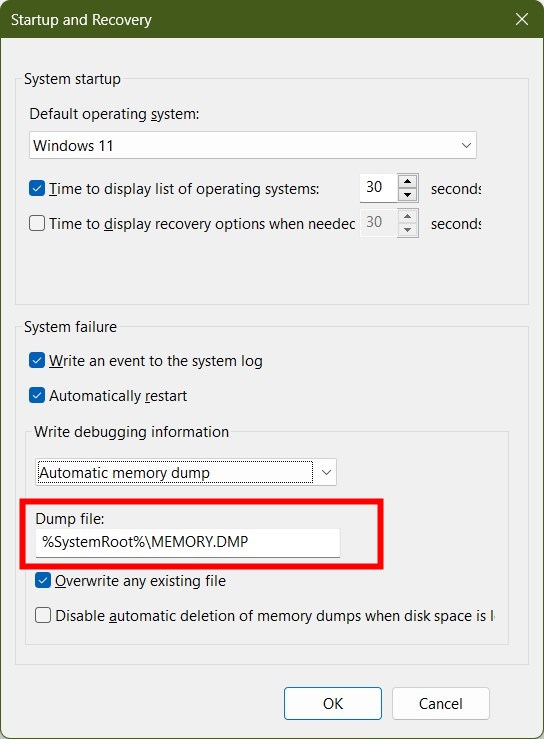Uncheck Write an event to the system log
Screen dimensions: 544x739
(37, 361)
